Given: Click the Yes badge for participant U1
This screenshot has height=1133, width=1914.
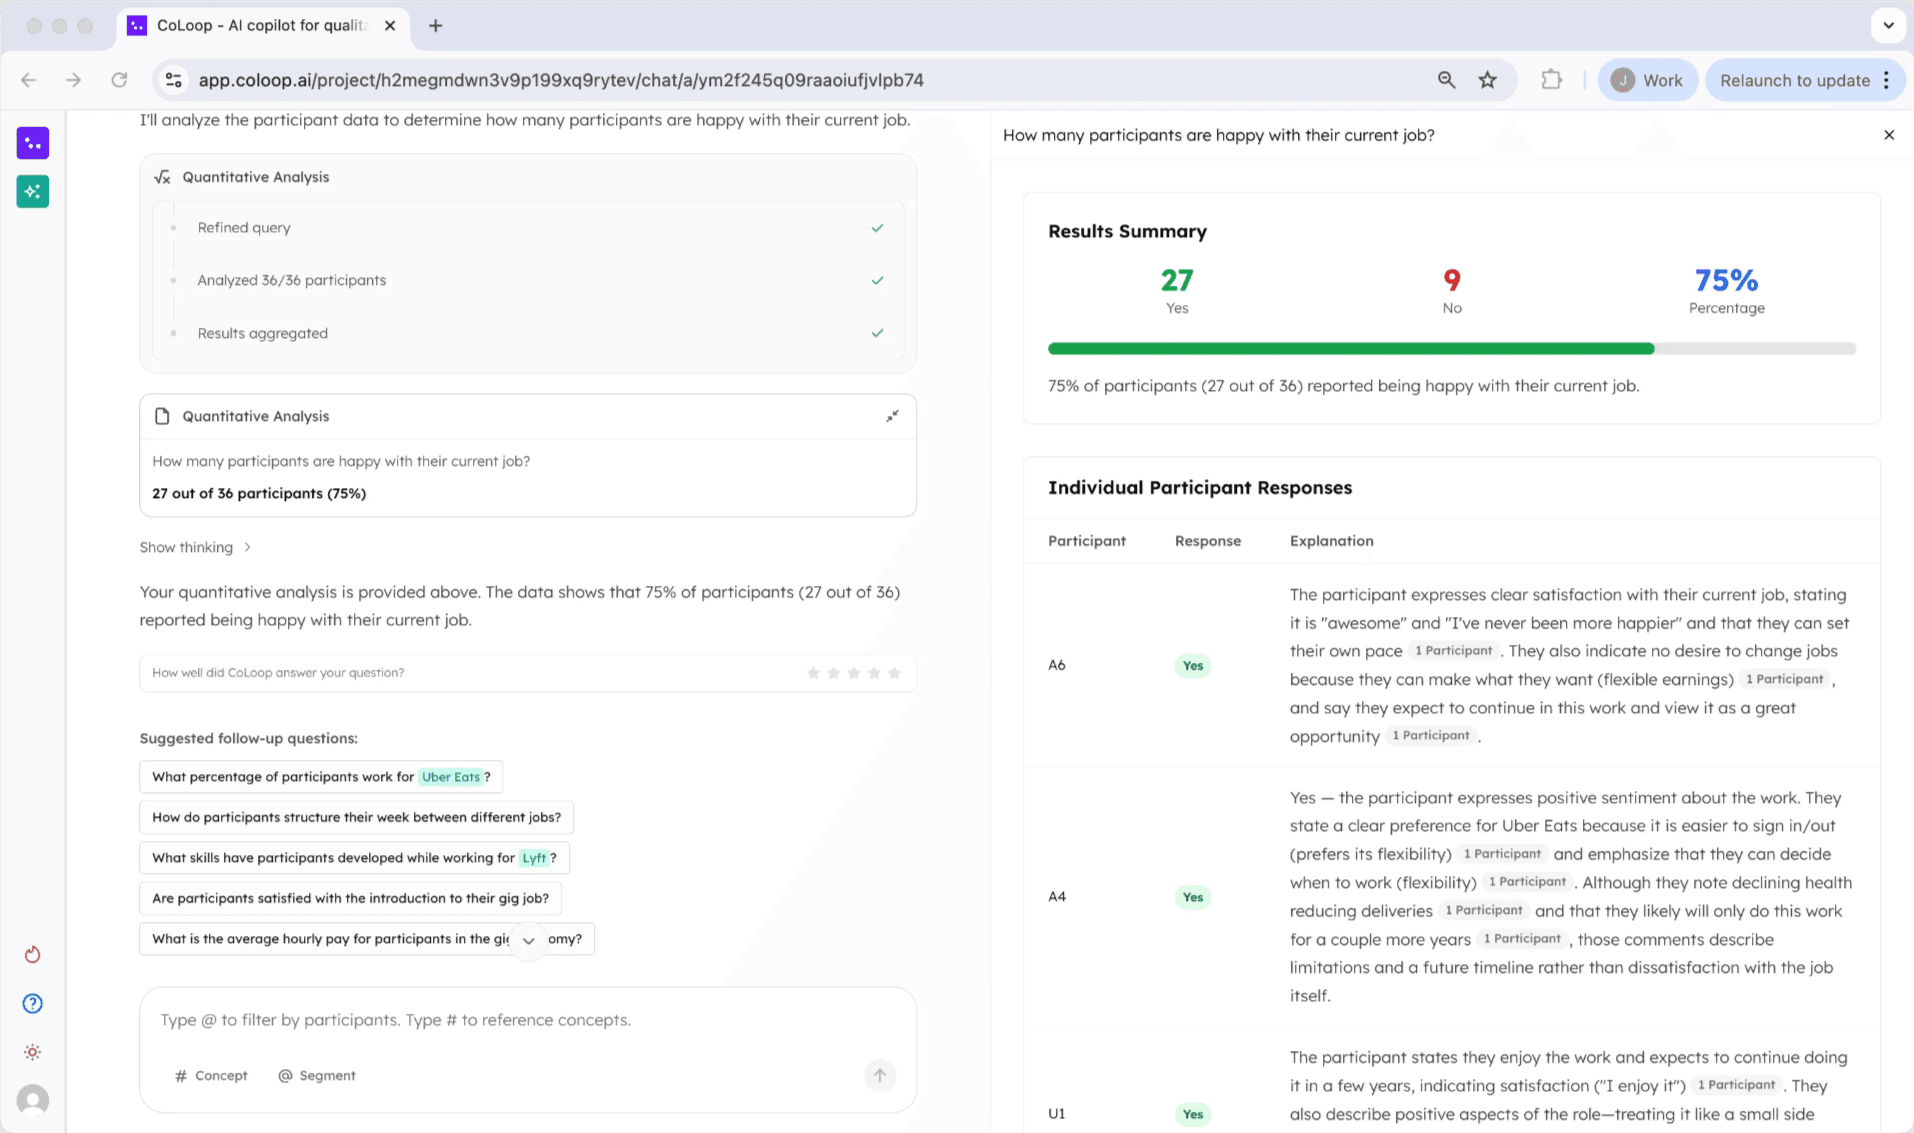Looking at the screenshot, I should click(1193, 1114).
